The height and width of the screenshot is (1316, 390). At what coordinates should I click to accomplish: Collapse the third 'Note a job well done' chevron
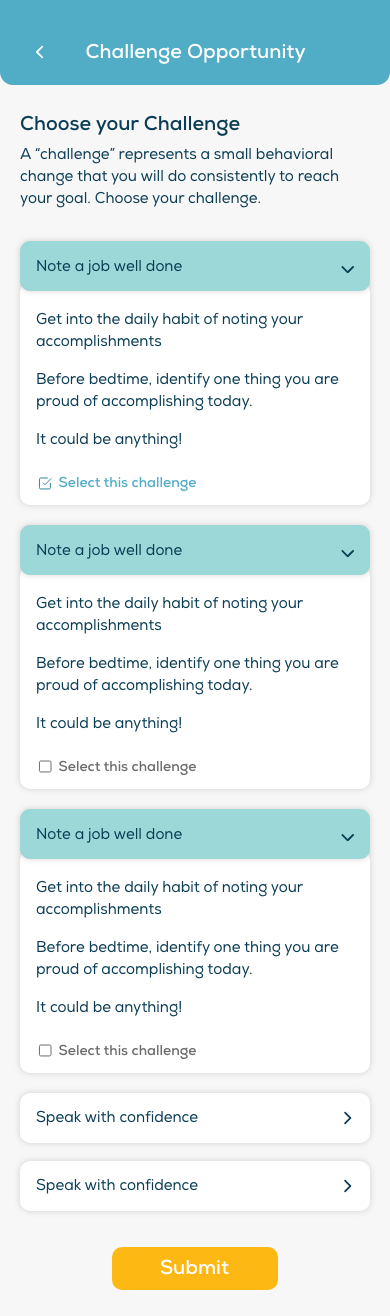tap(347, 837)
